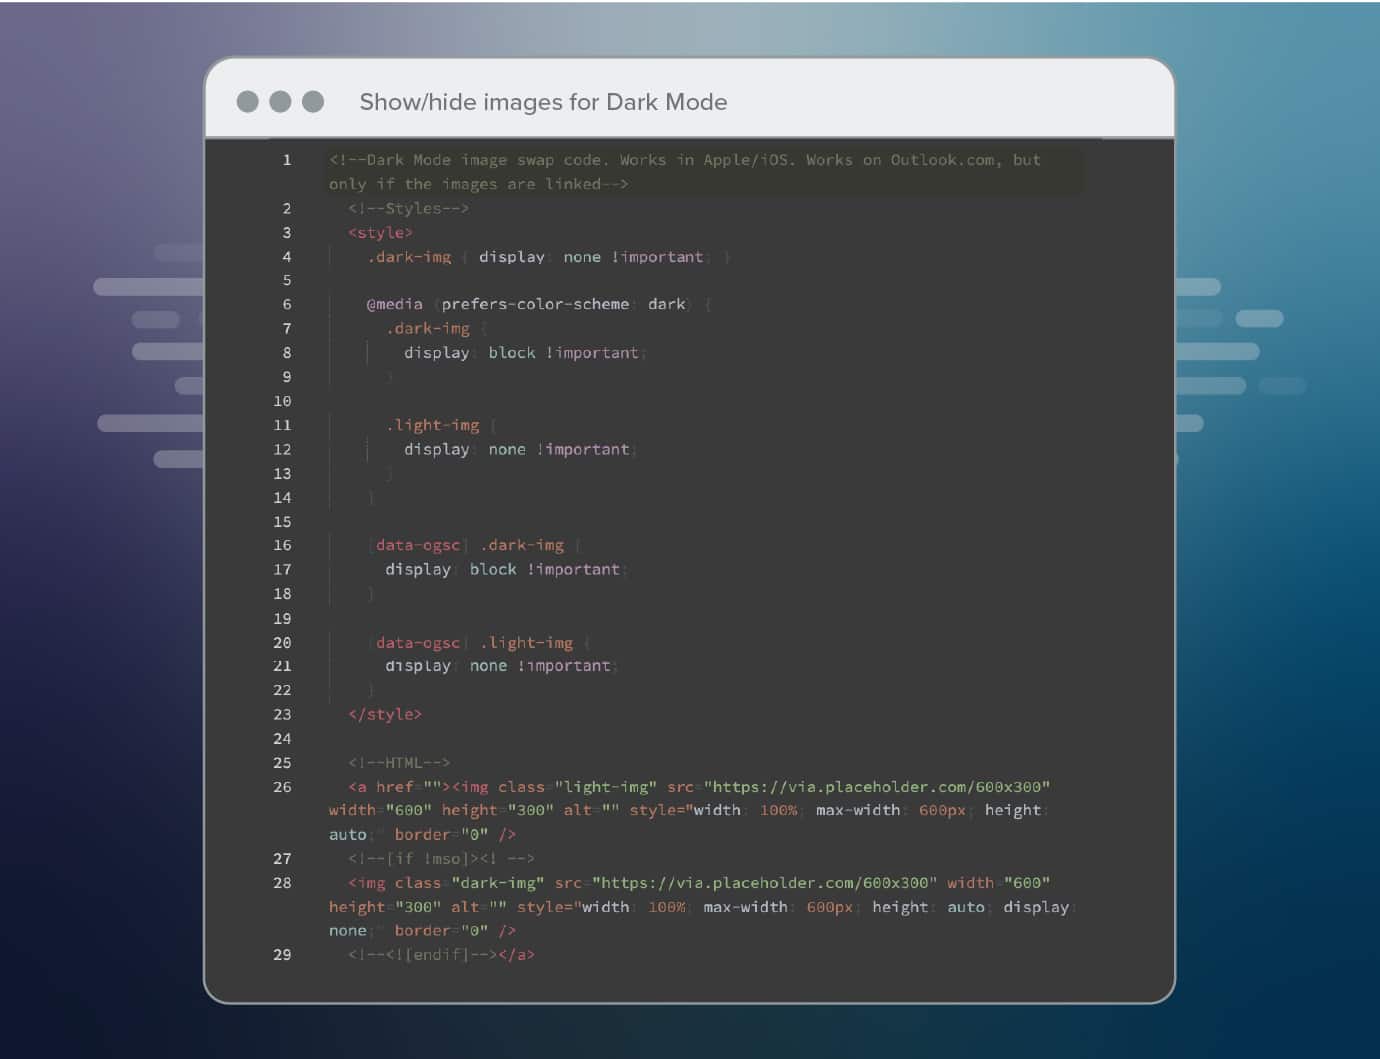
Task: Click line number 19 in gutter
Action: (282, 618)
